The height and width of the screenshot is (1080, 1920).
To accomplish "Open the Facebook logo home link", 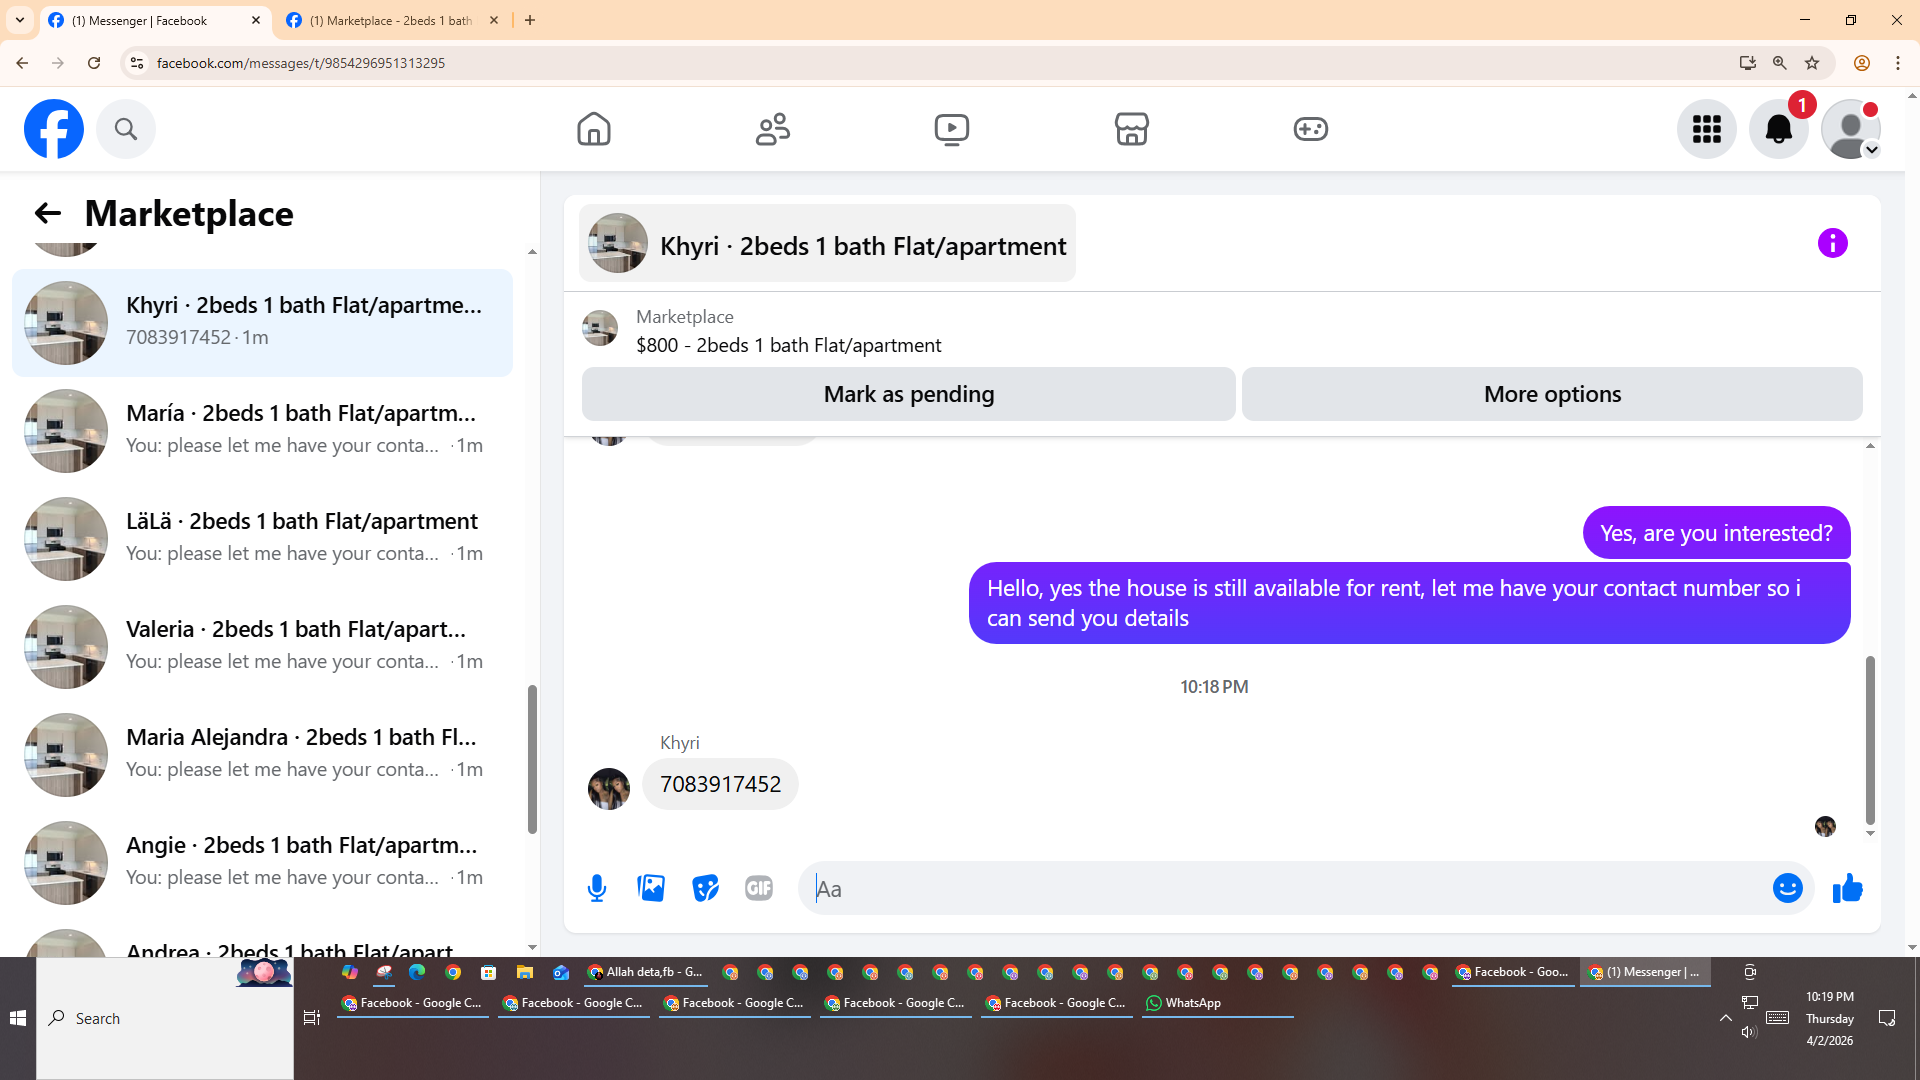I will (54, 129).
